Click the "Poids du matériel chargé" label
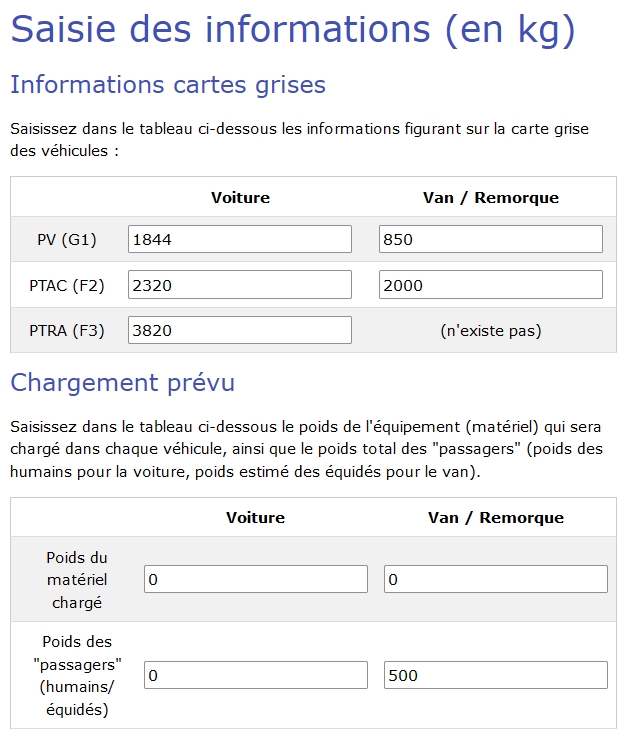 click(x=78, y=579)
